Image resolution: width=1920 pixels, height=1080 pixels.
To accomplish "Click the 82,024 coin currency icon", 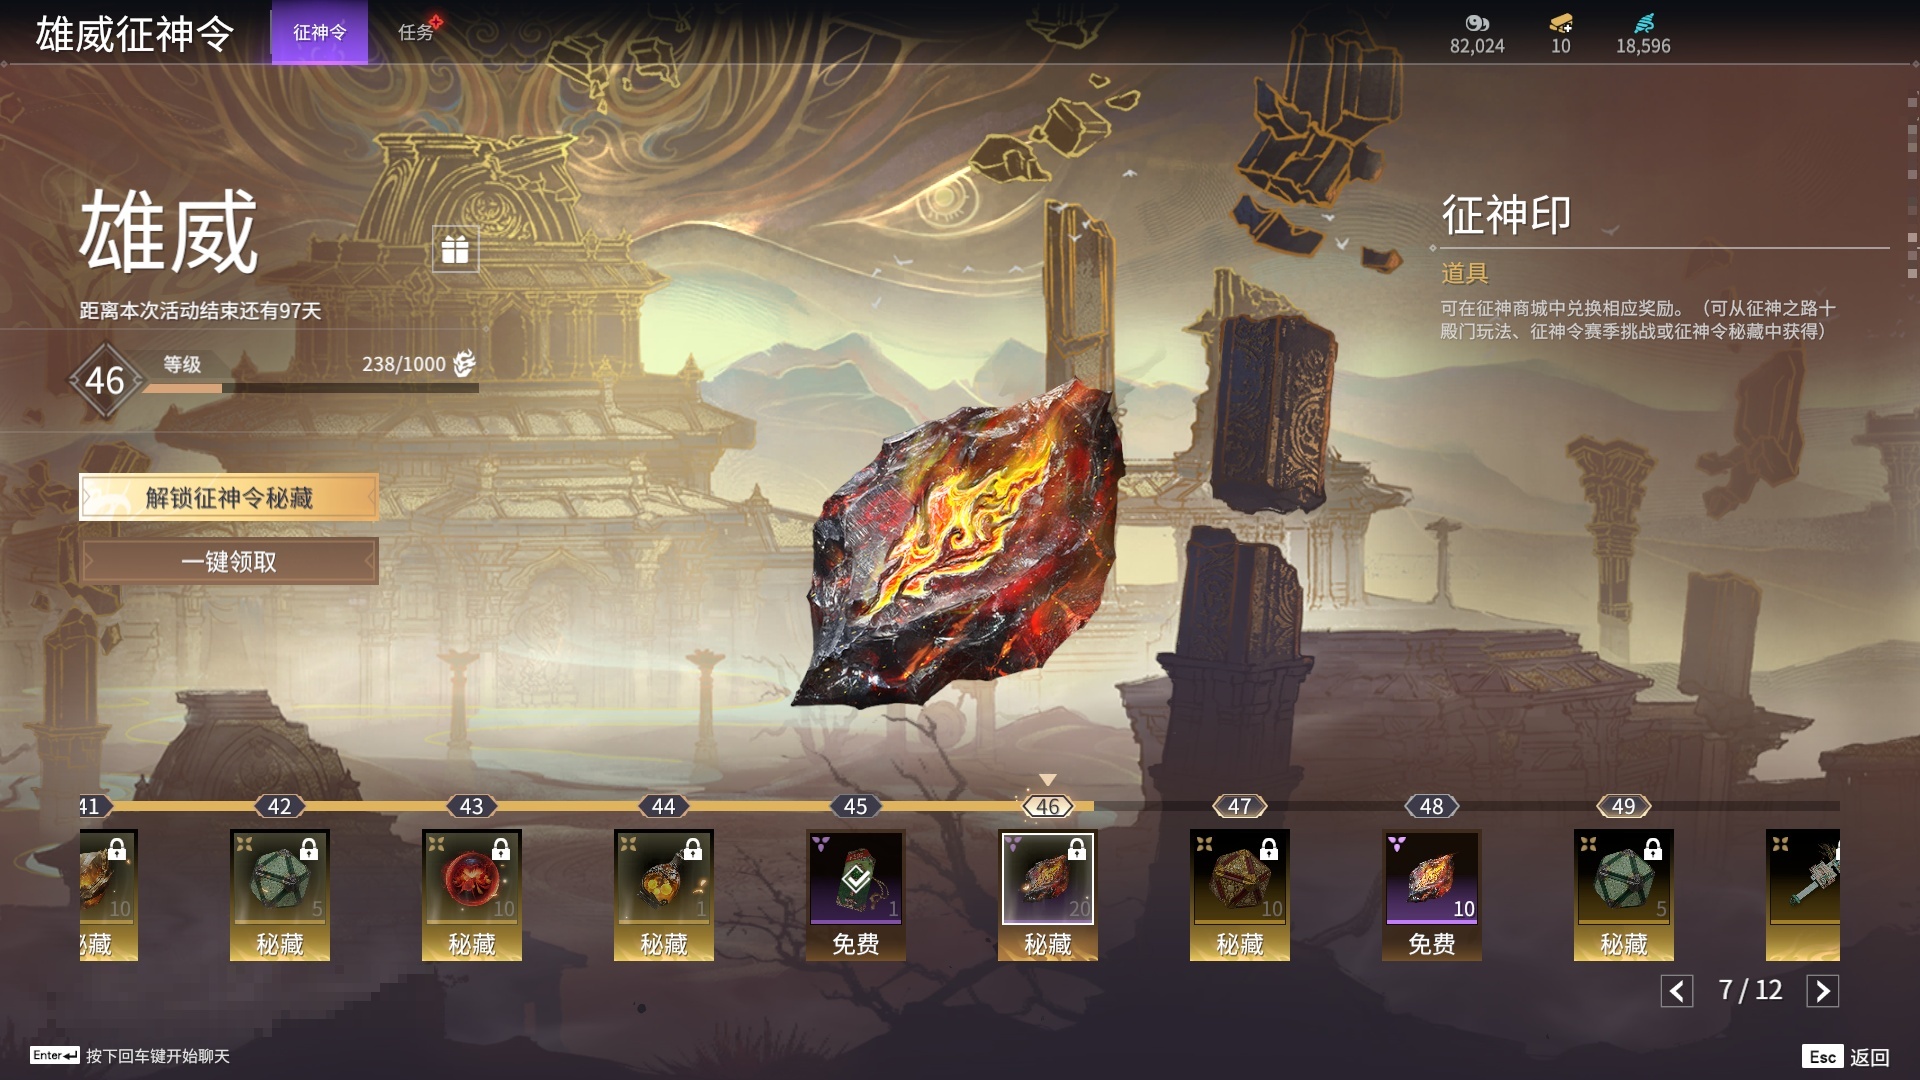I will (1477, 22).
